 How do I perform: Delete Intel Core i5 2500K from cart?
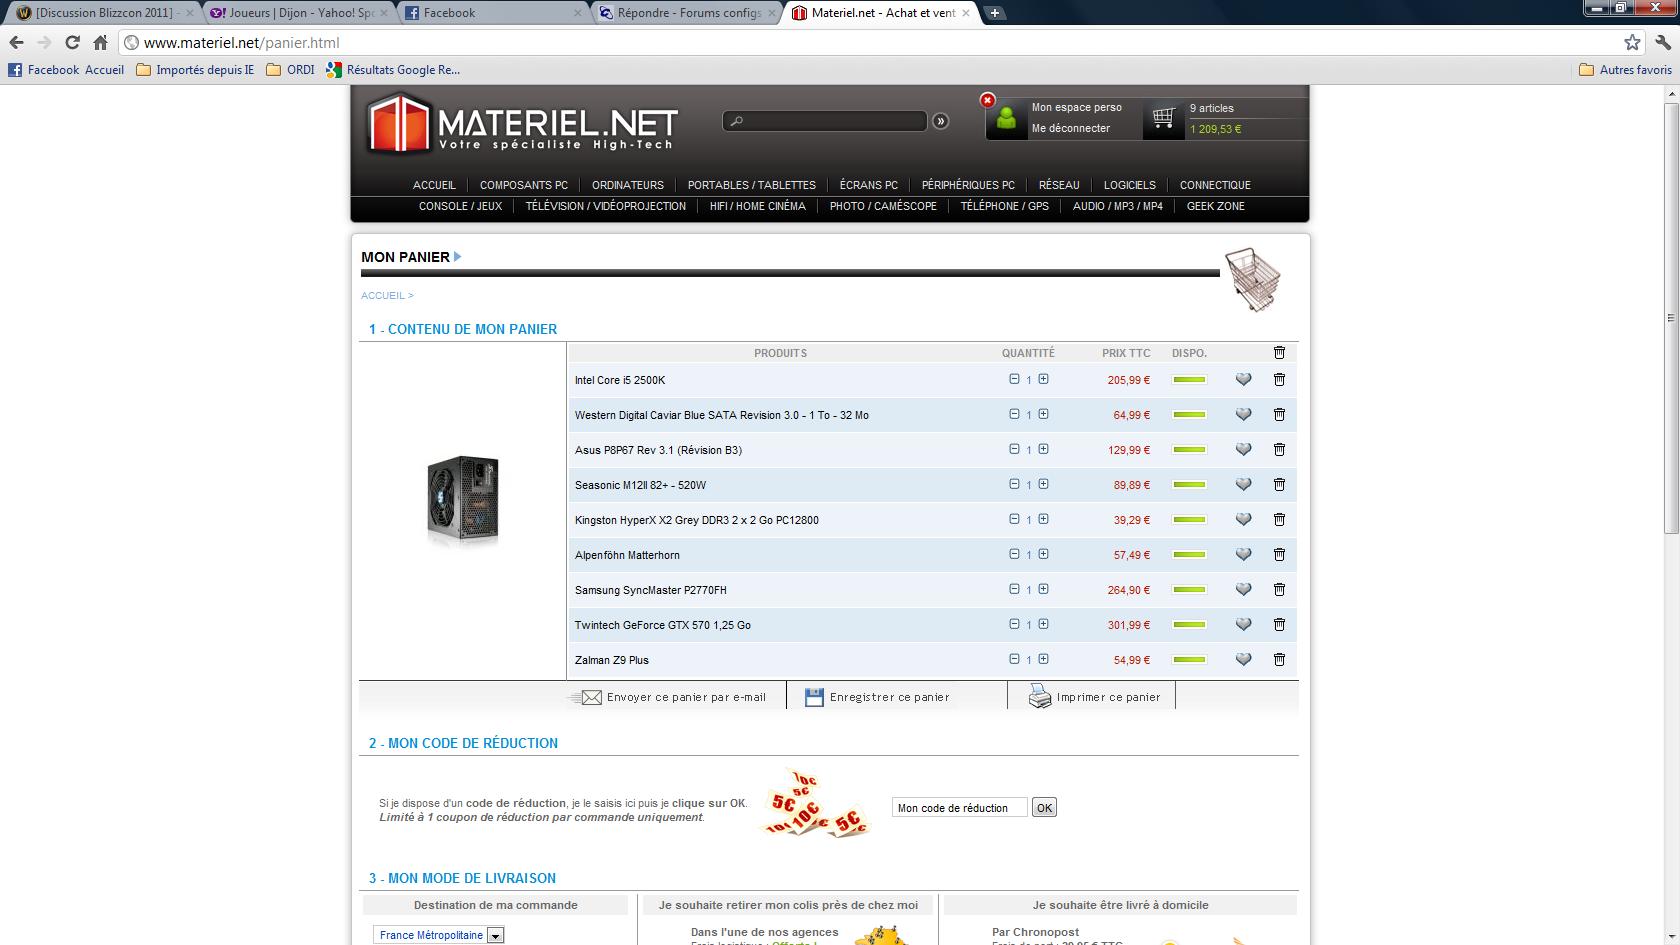pyautogui.click(x=1279, y=380)
